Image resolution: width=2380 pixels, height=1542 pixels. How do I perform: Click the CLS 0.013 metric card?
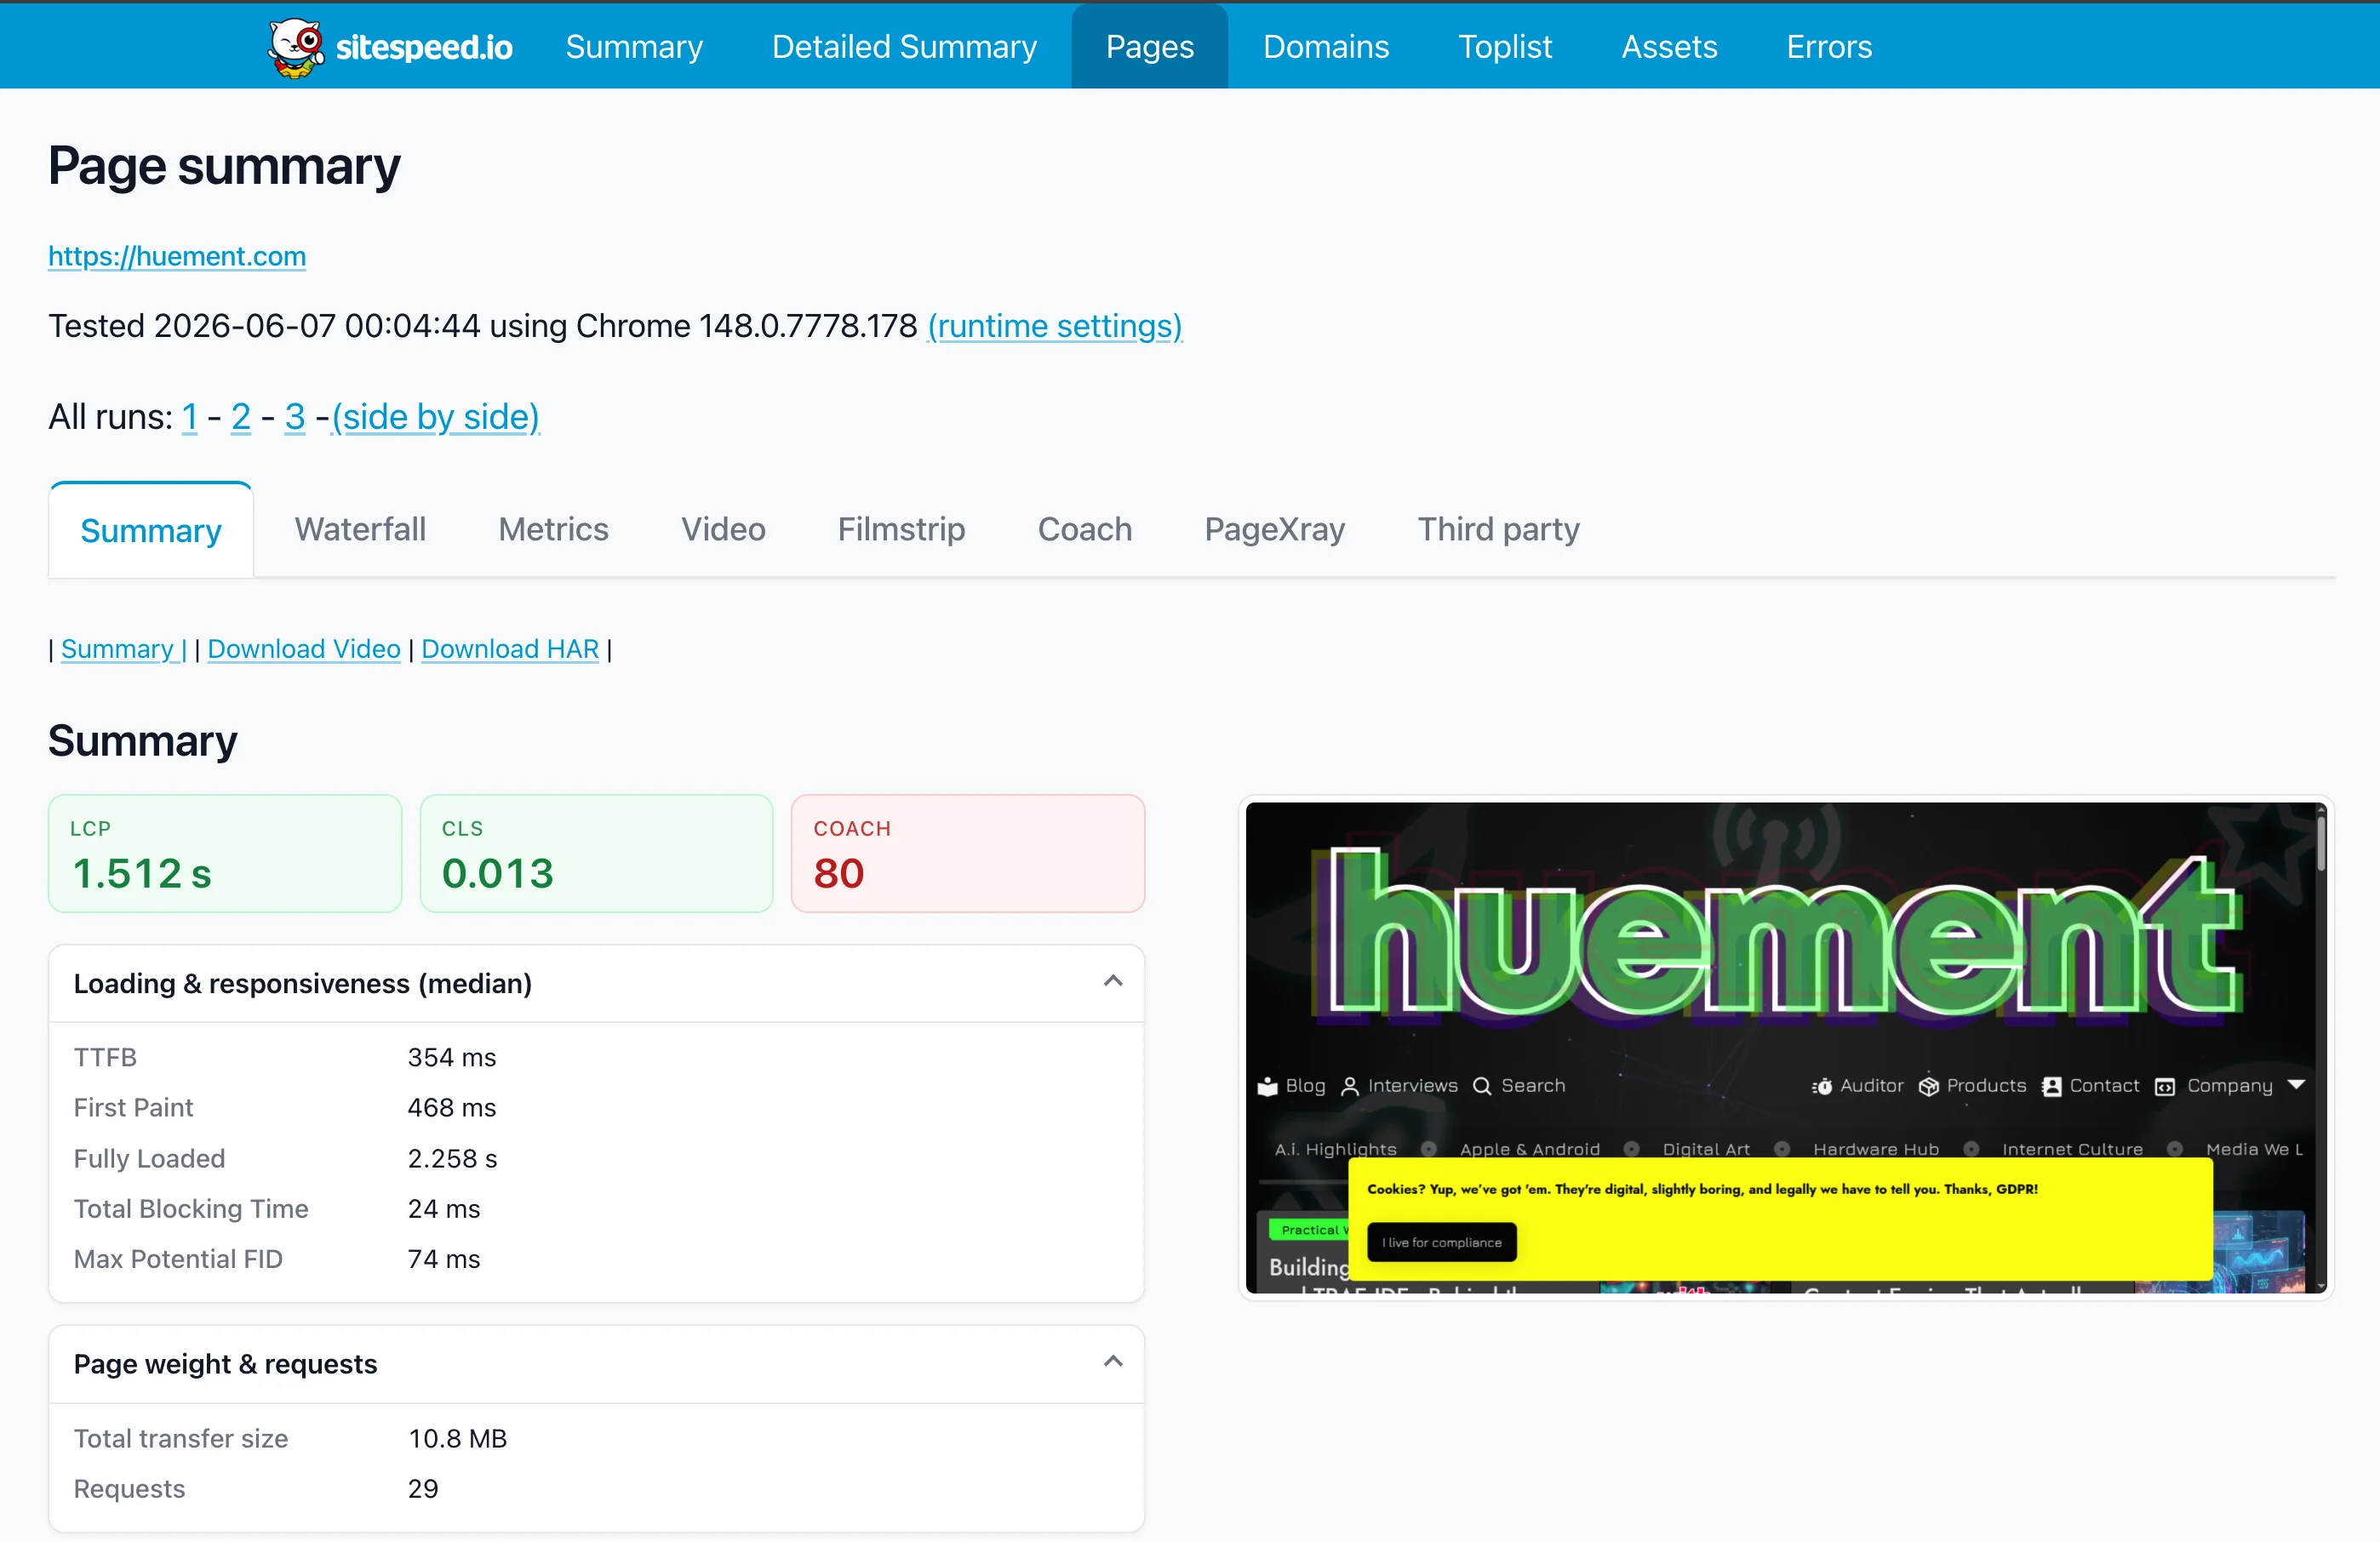596,853
